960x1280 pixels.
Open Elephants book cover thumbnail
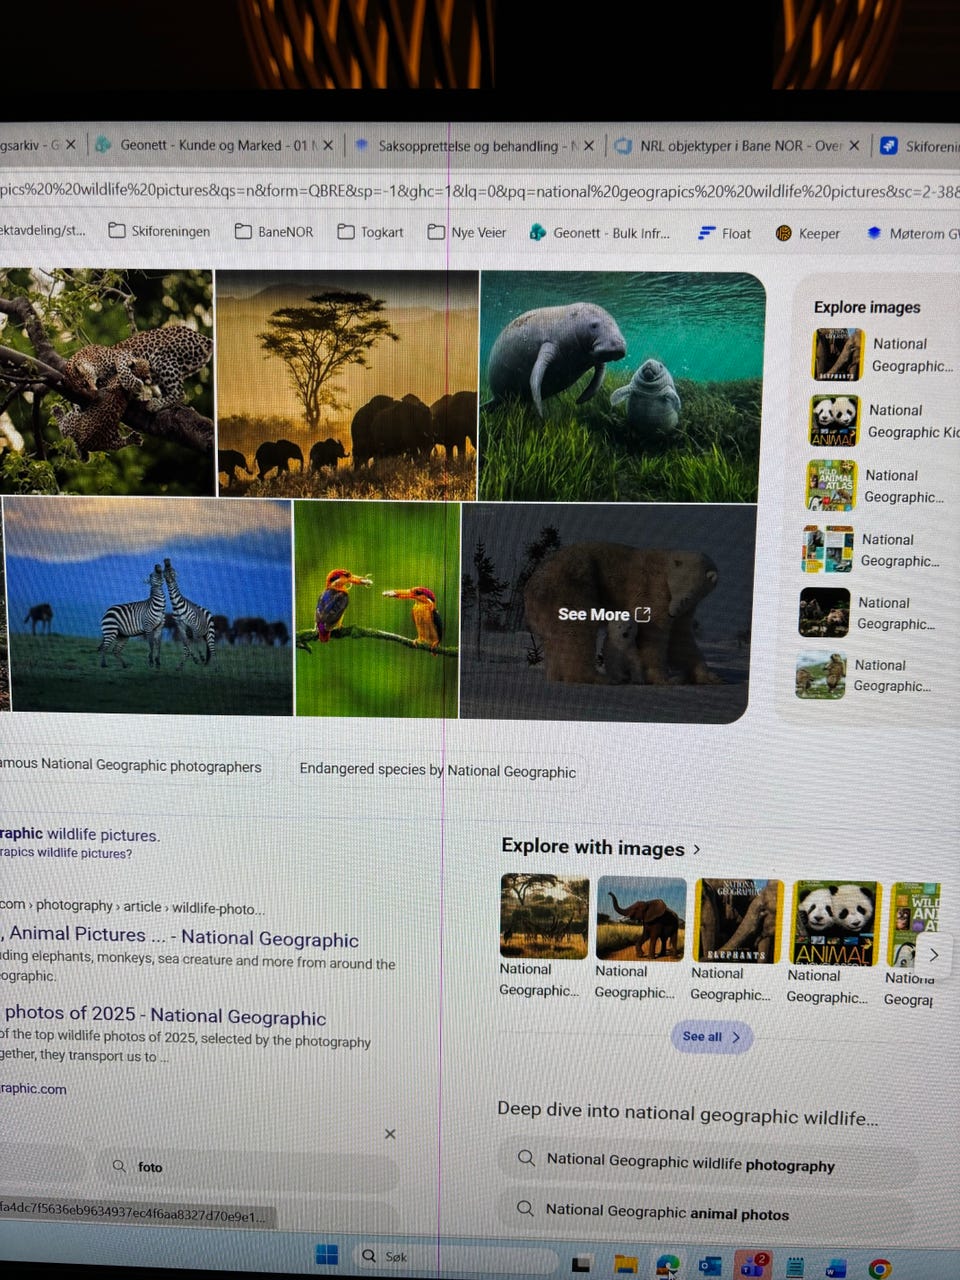[737, 921]
